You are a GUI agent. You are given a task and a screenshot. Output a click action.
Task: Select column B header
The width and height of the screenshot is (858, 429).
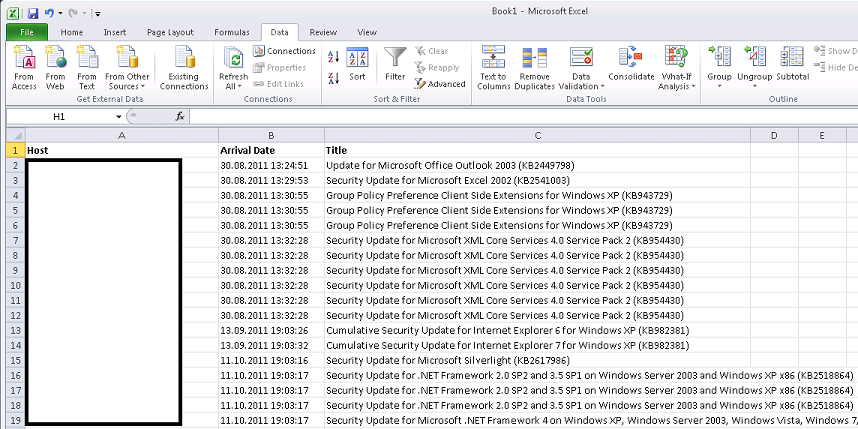[x=271, y=135]
